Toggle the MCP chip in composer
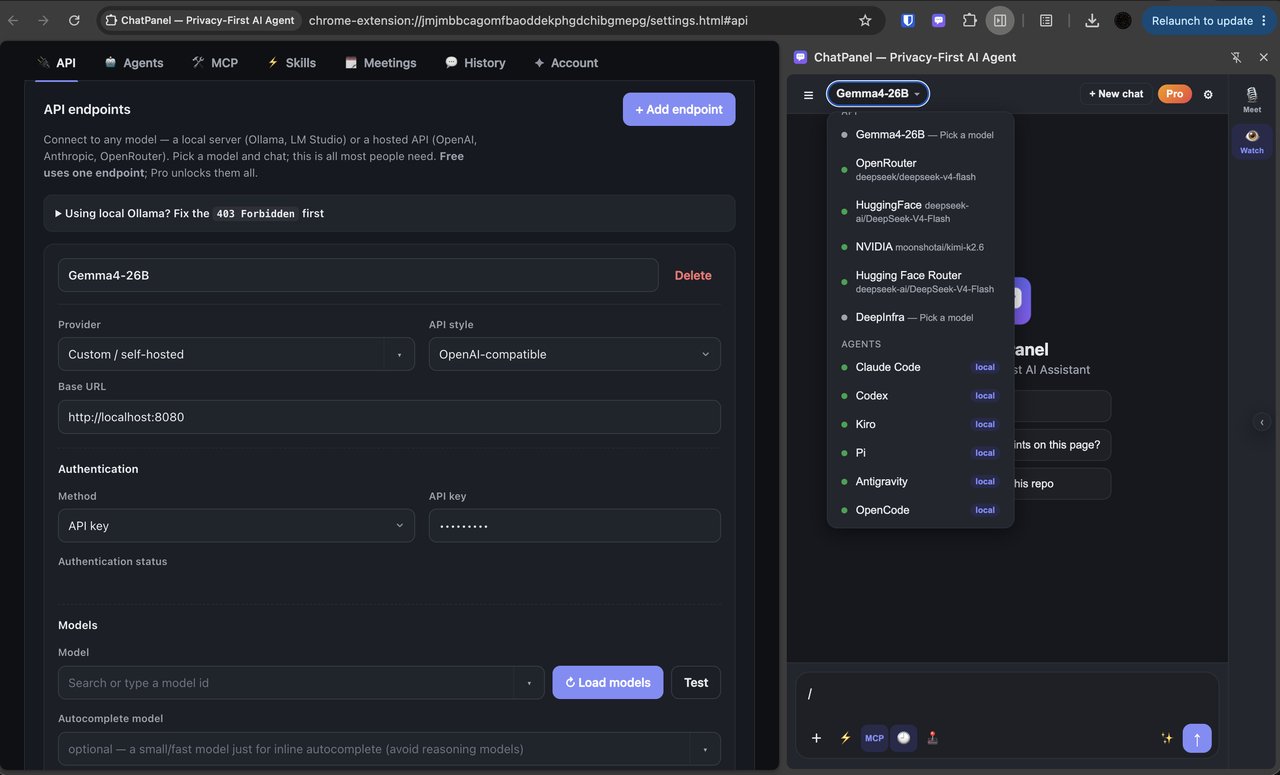The width and height of the screenshot is (1280, 775). (874, 738)
